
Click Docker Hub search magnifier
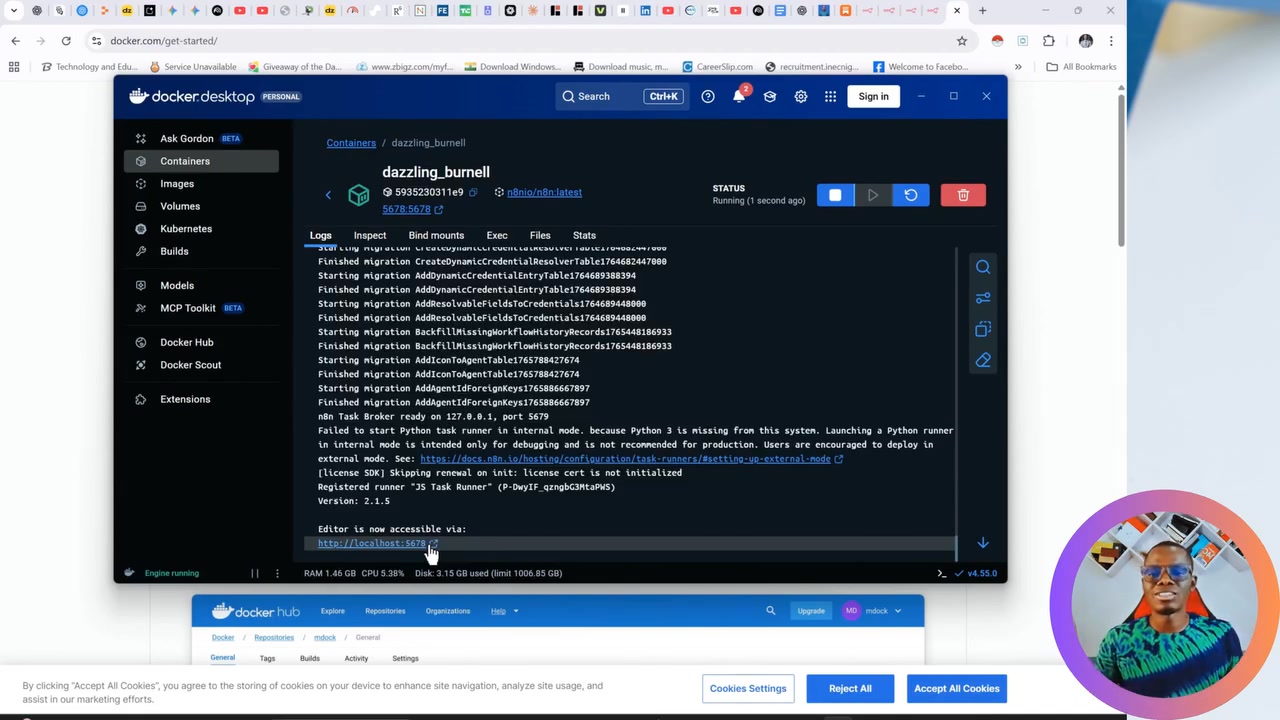point(770,610)
